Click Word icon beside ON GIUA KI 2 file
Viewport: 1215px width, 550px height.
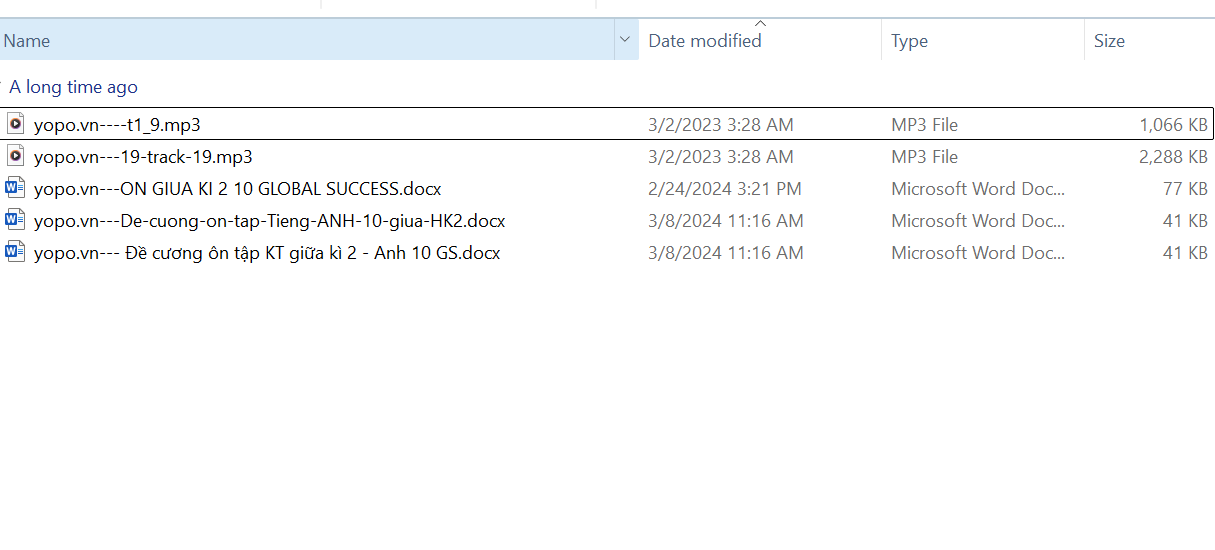[x=15, y=188]
